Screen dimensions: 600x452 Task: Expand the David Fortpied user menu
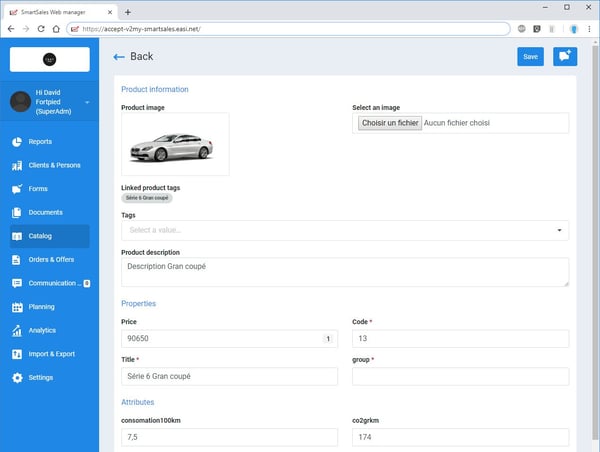pos(50,102)
